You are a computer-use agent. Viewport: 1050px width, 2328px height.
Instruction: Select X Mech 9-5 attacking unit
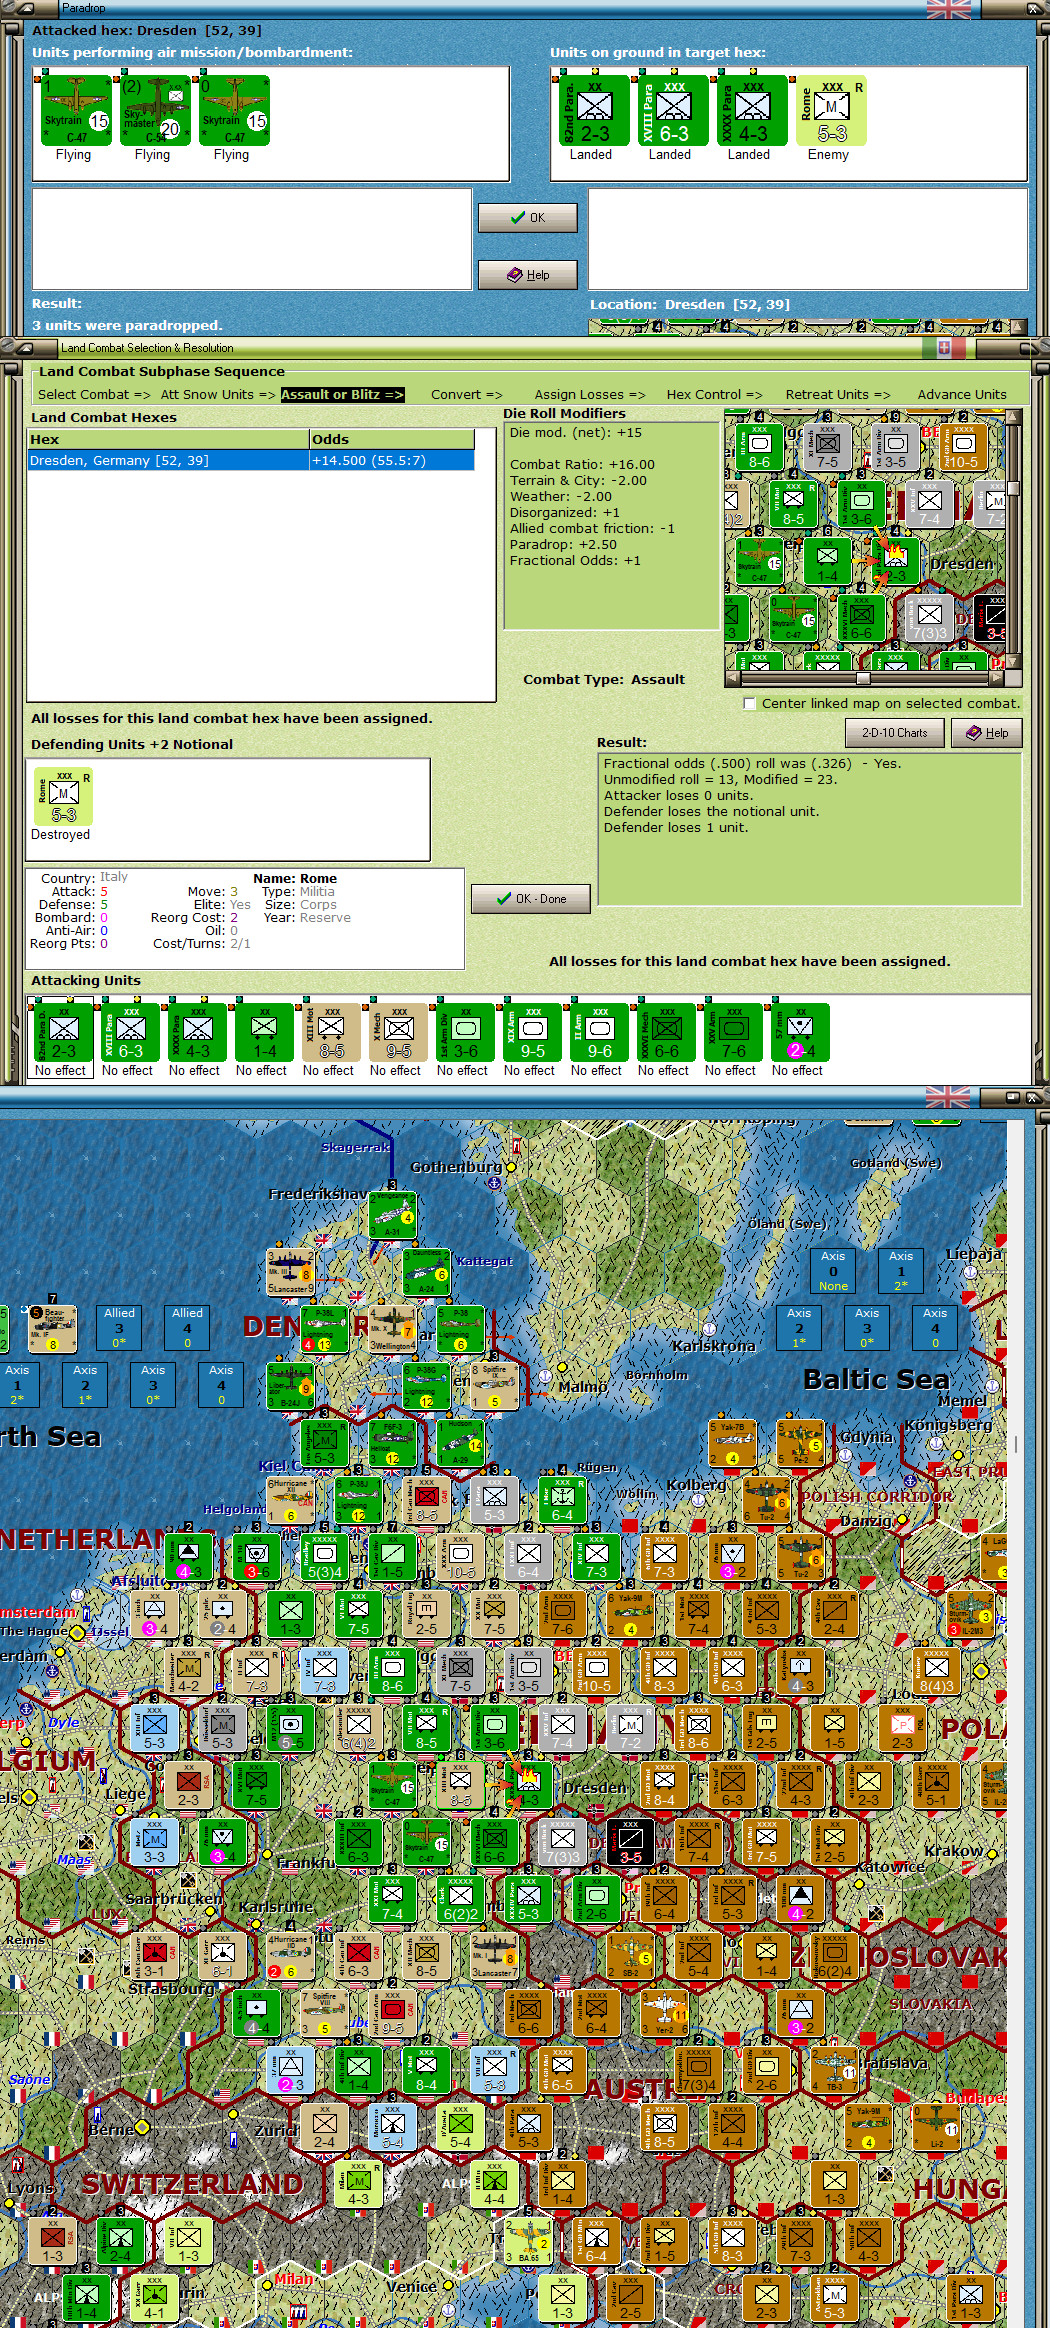(398, 1033)
